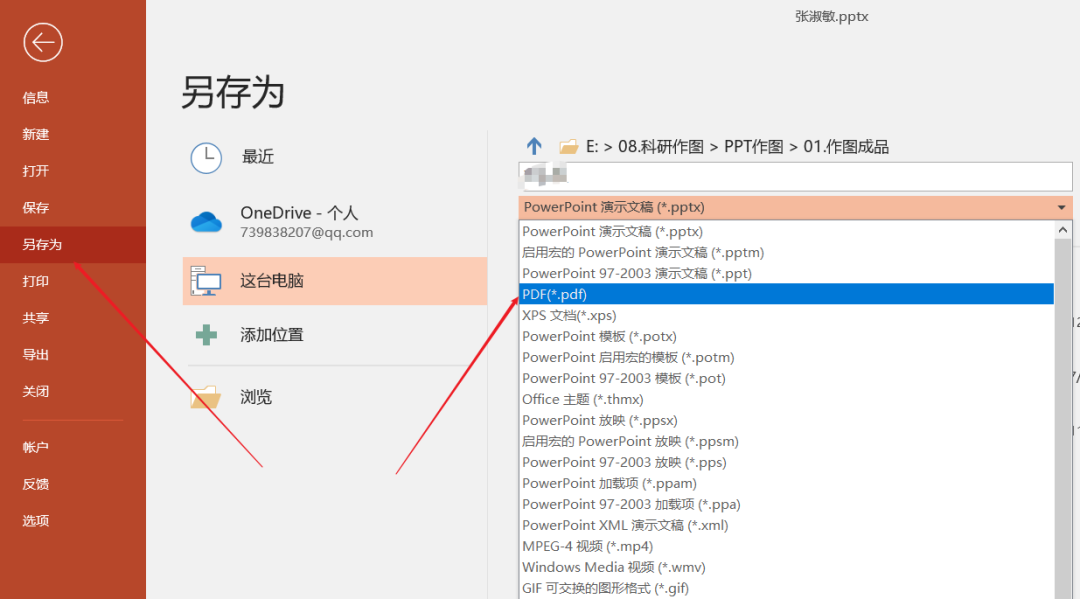Click 浏览 to browse folders
The width and height of the screenshot is (1080, 599).
(335, 397)
